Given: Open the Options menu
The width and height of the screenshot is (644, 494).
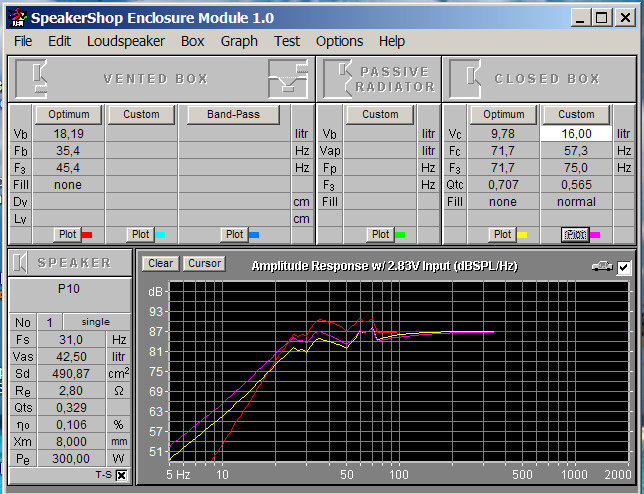Looking at the screenshot, I should click(x=339, y=41).
